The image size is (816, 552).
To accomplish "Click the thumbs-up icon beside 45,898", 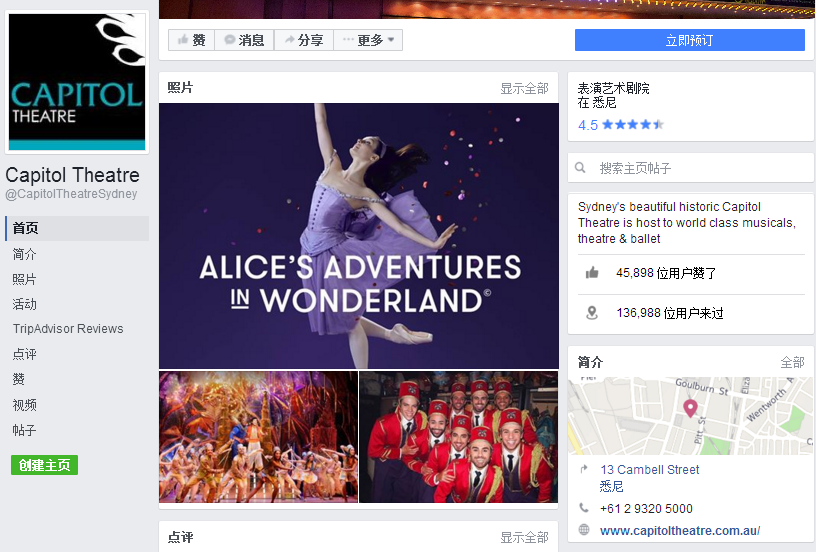I will [592, 273].
